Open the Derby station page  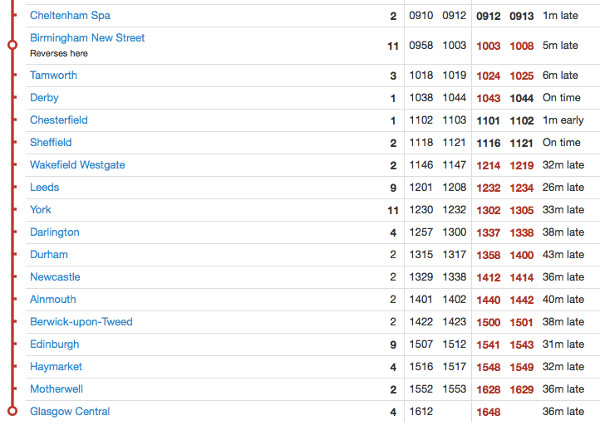44,98
